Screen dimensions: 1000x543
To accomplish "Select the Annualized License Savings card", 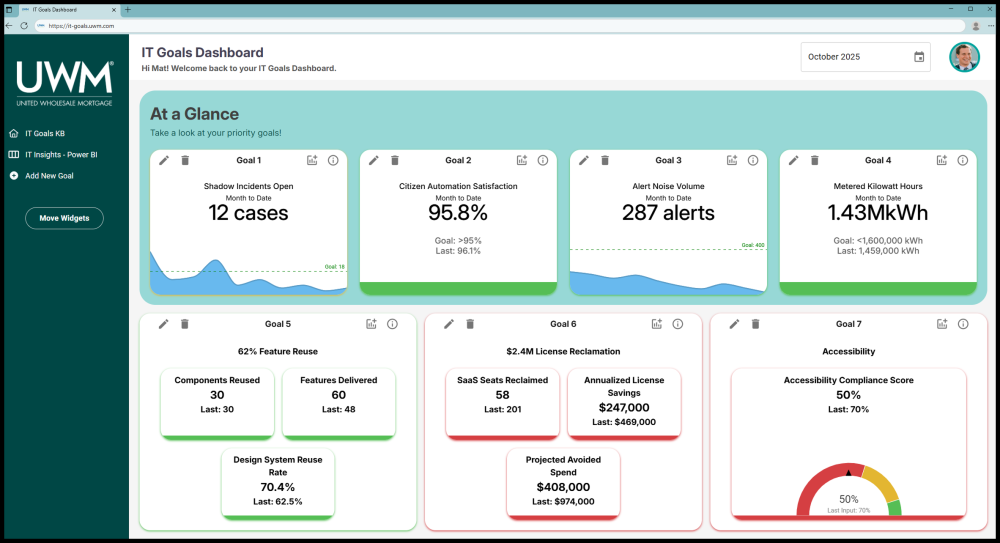I will point(624,403).
